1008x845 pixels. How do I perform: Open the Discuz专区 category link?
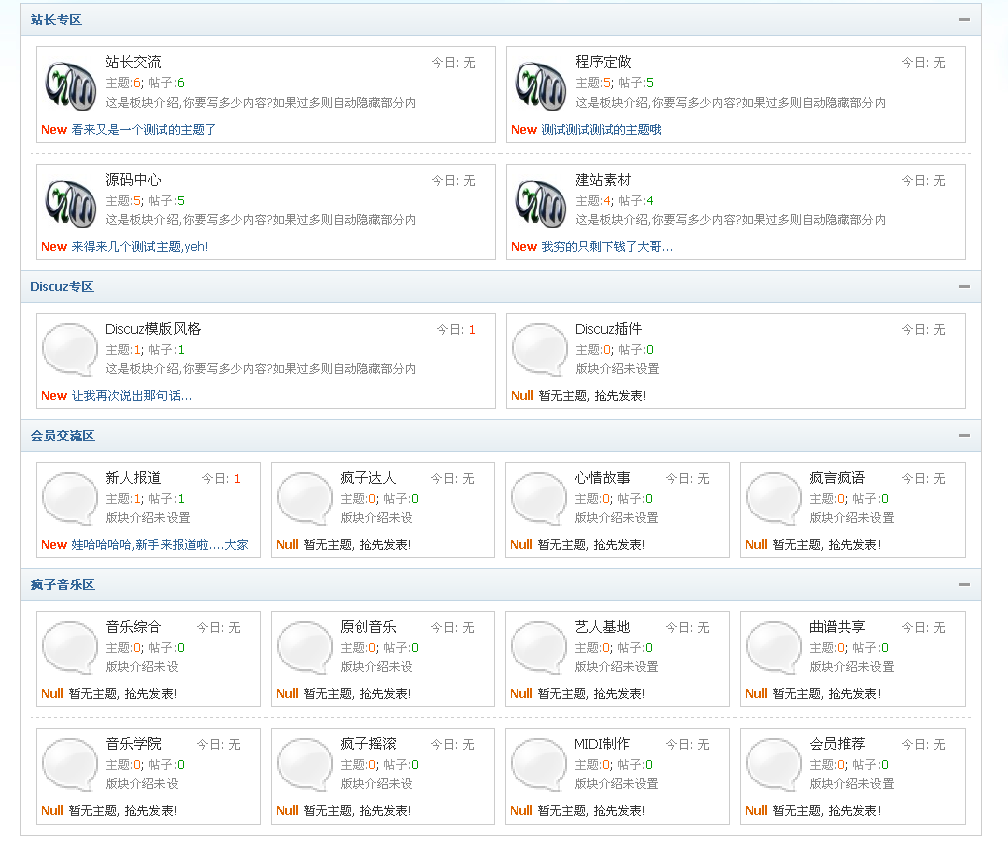[62, 287]
